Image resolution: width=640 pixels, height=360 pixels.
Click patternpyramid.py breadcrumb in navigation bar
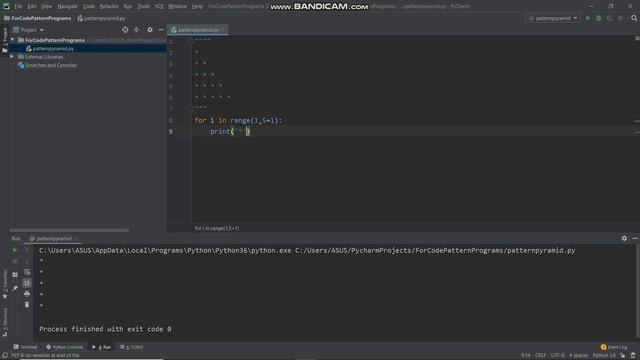click(x=101, y=18)
